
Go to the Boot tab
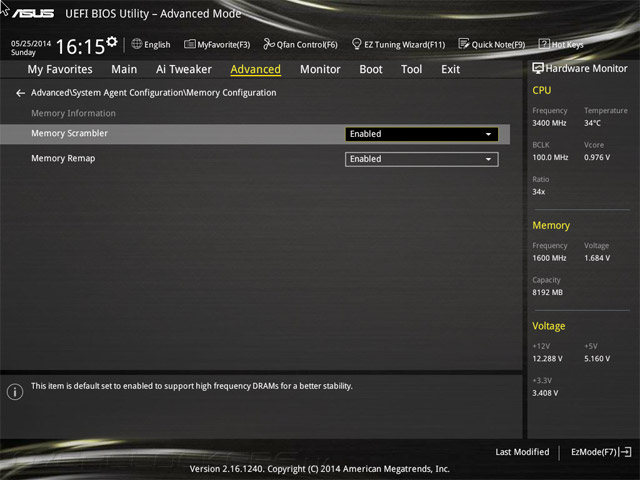(x=371, y=69)
